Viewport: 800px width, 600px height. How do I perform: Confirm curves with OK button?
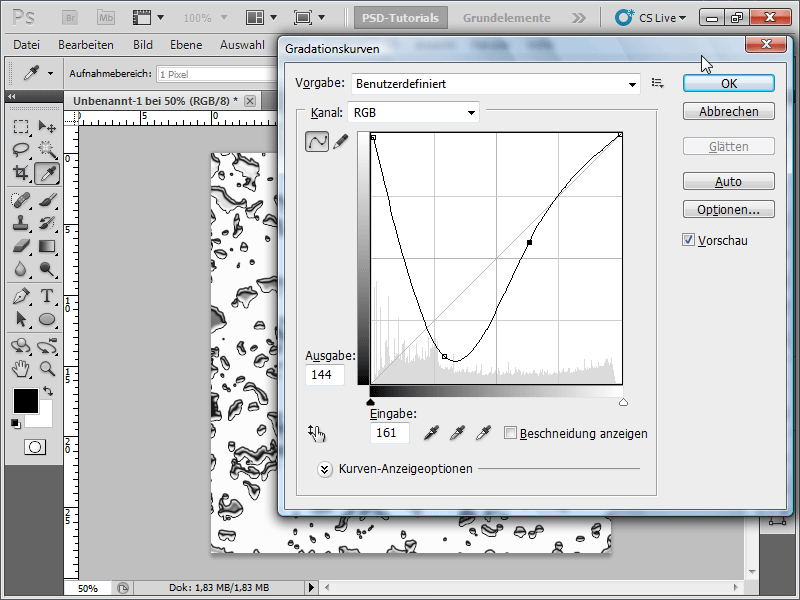729,84
